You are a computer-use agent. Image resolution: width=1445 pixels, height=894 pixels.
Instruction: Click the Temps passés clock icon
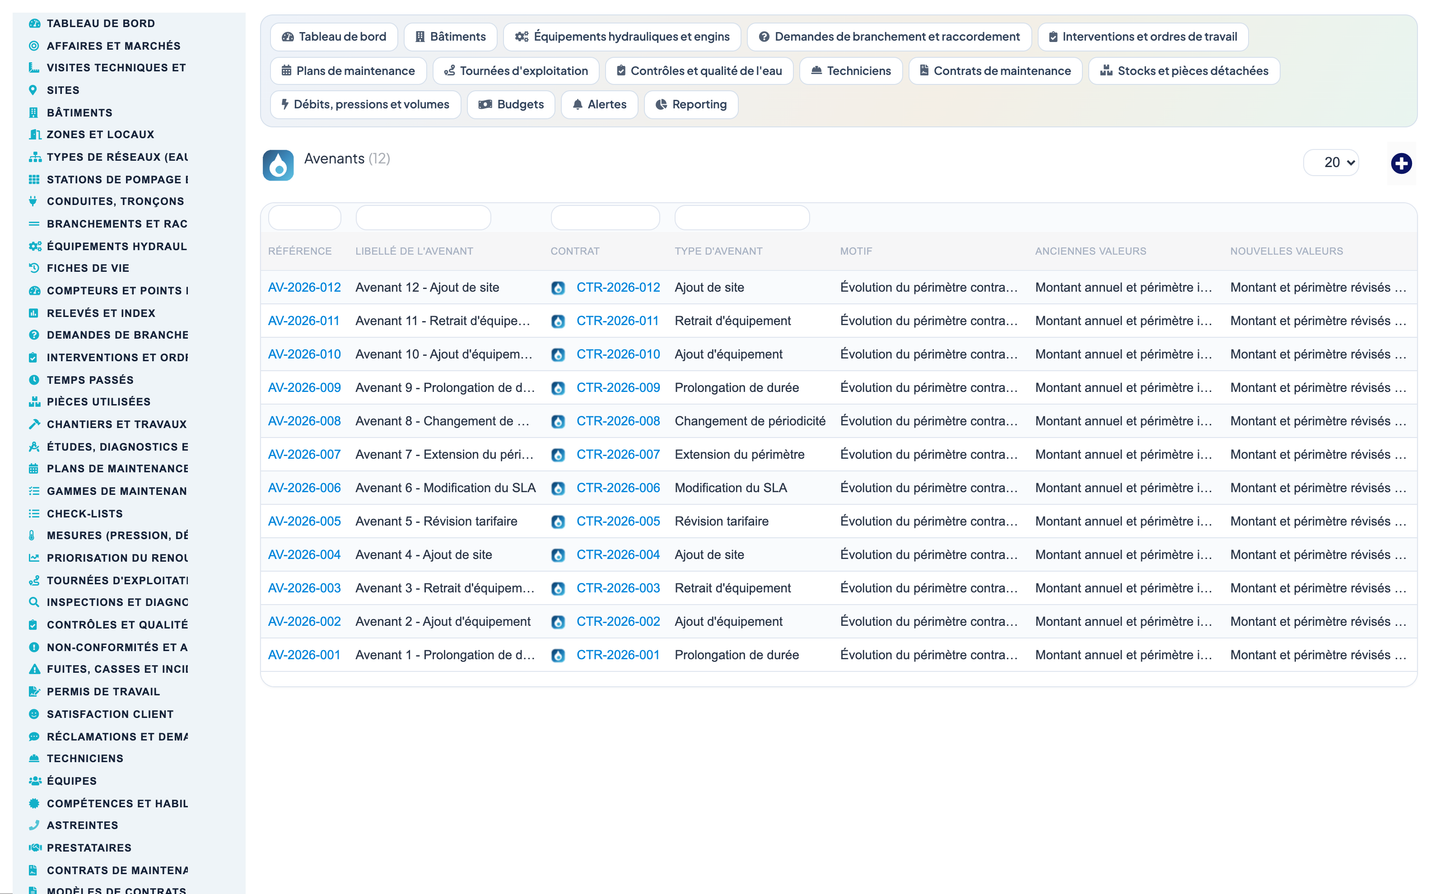pyautogui.click(x=34, y=380)
